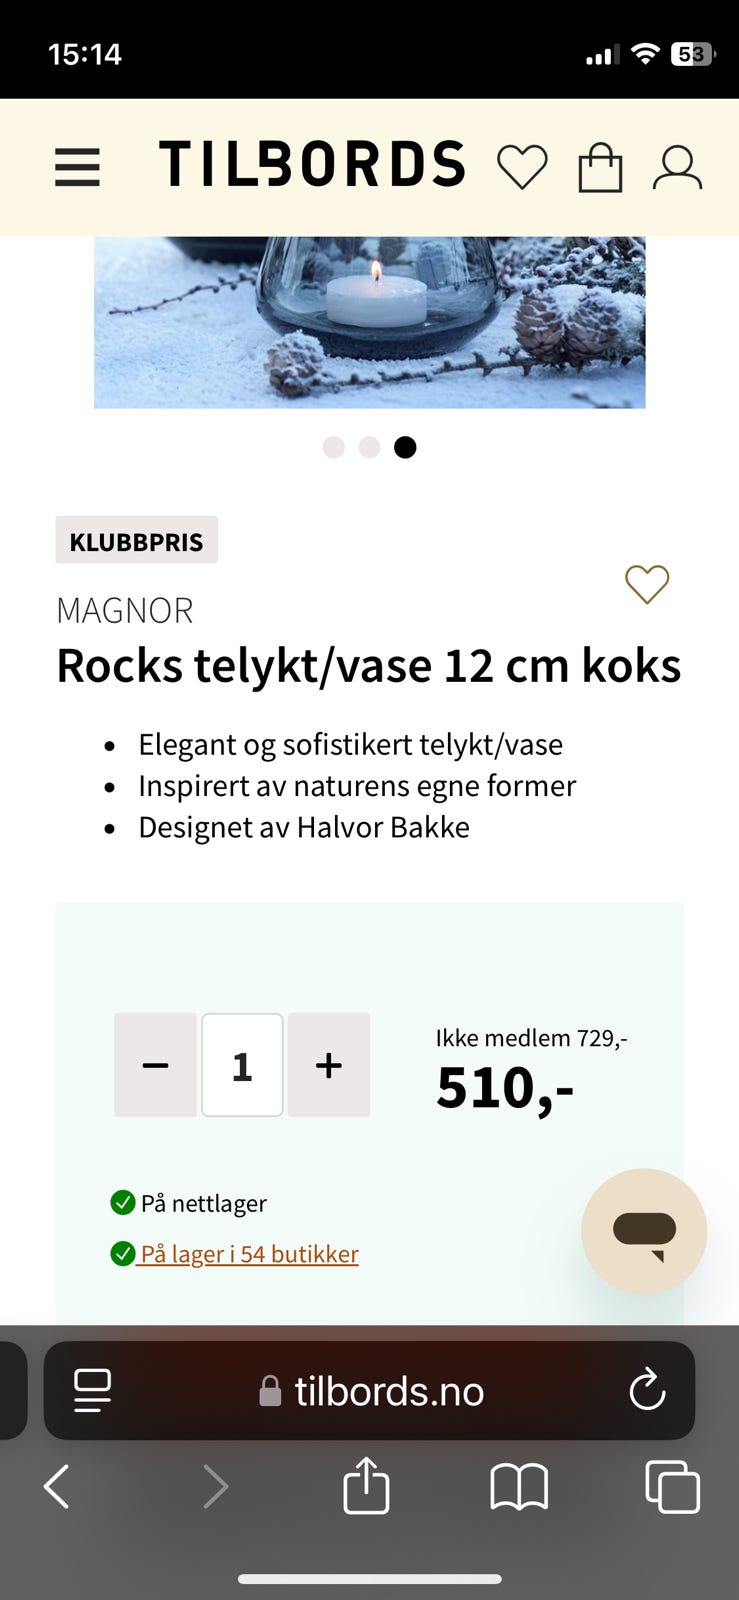Show all open Safari tabs
Screen dimensions: 739x1600
(x=672, y=1486)
